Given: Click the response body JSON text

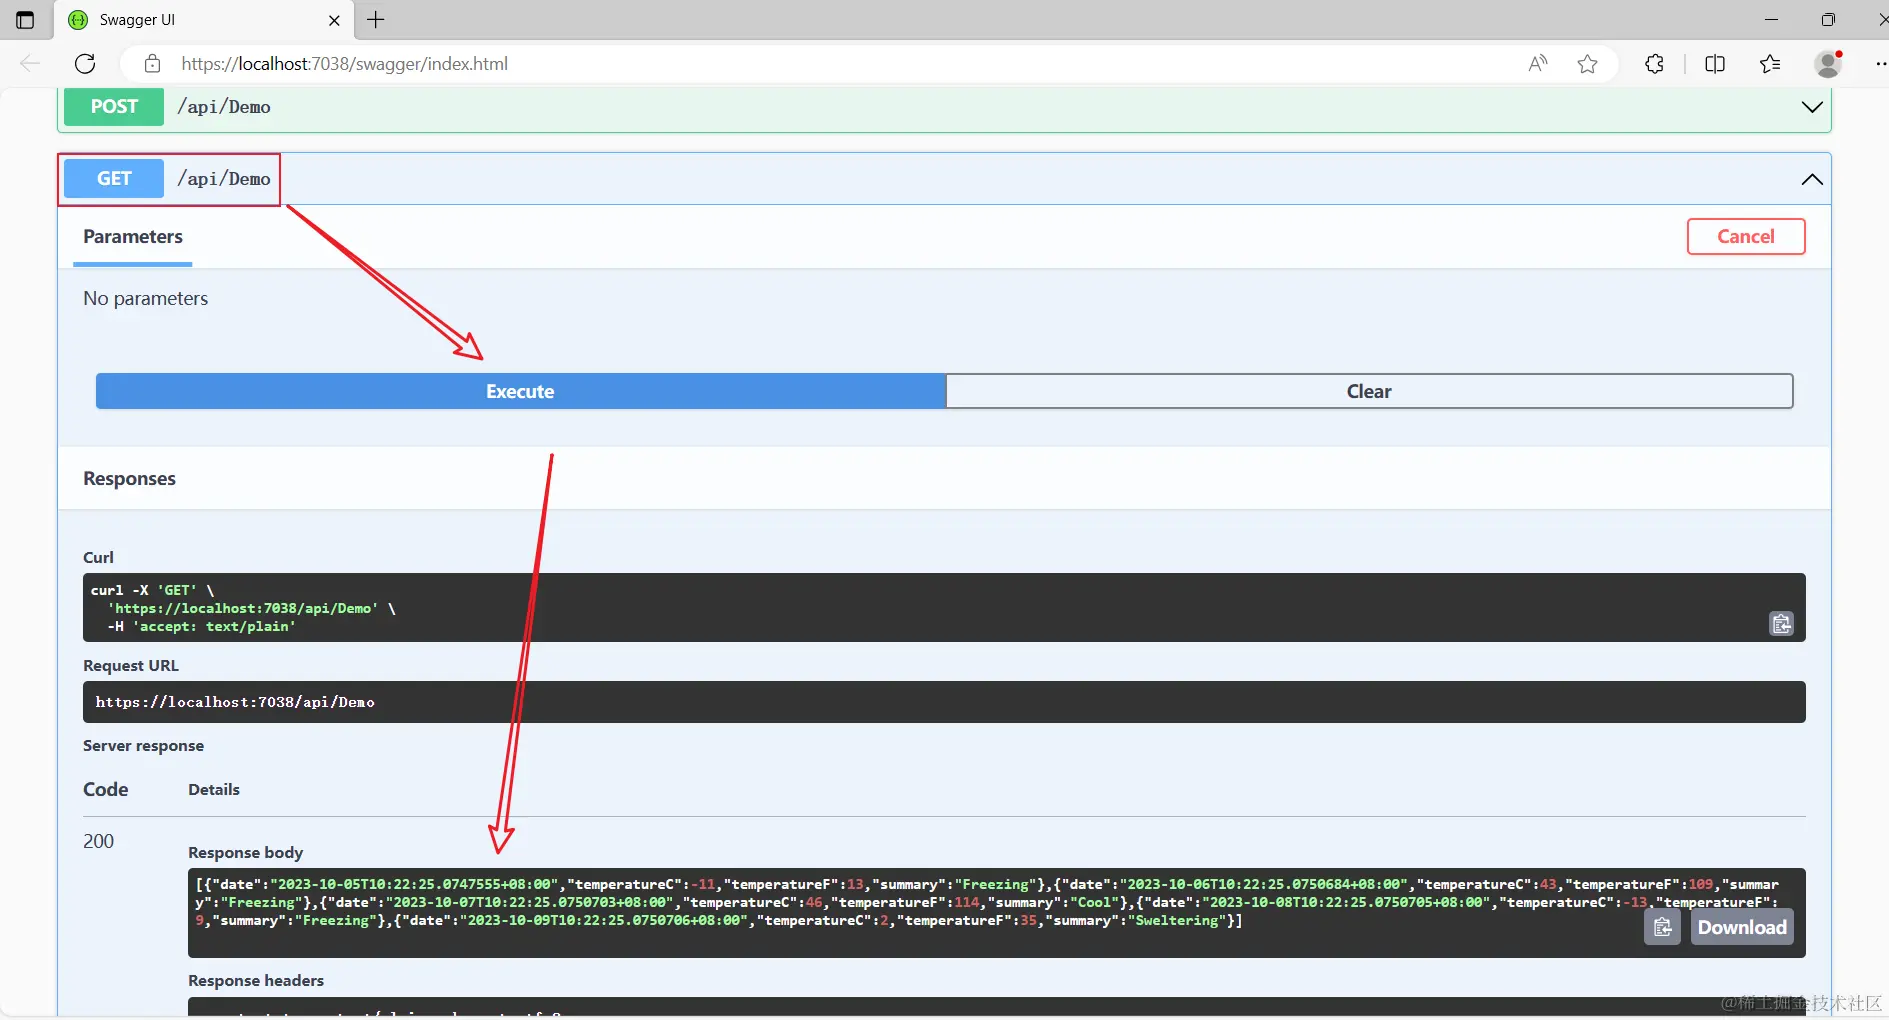Looking at the screenshot, I should (x=987, y=902).
